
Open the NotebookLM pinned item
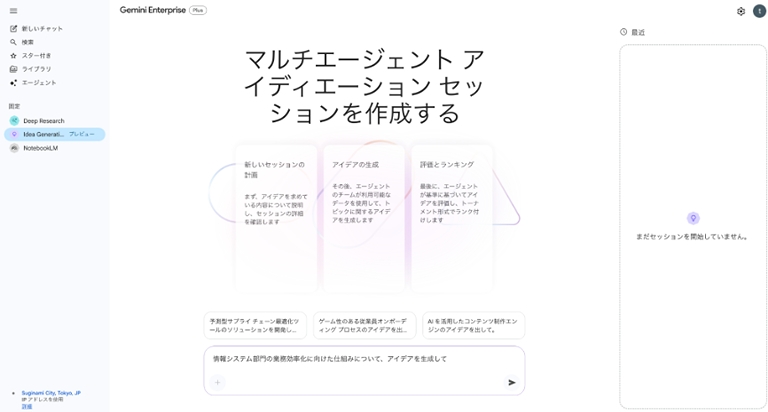(55, 148)
